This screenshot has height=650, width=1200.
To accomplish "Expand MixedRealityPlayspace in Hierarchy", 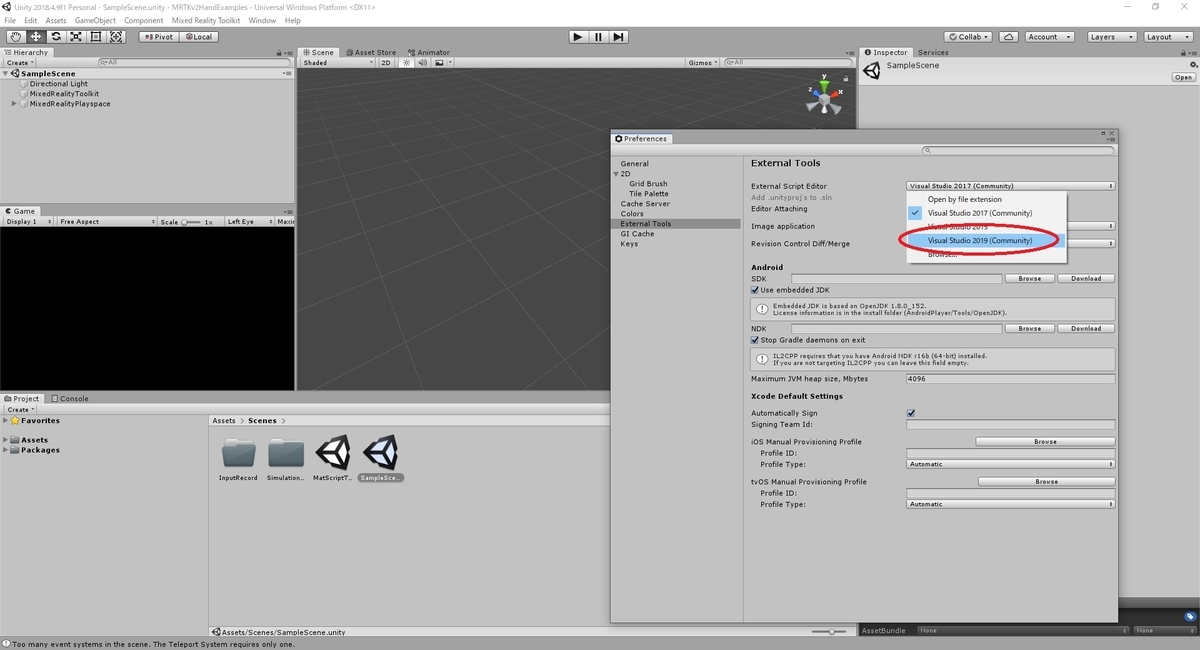I will pos(14,104).
